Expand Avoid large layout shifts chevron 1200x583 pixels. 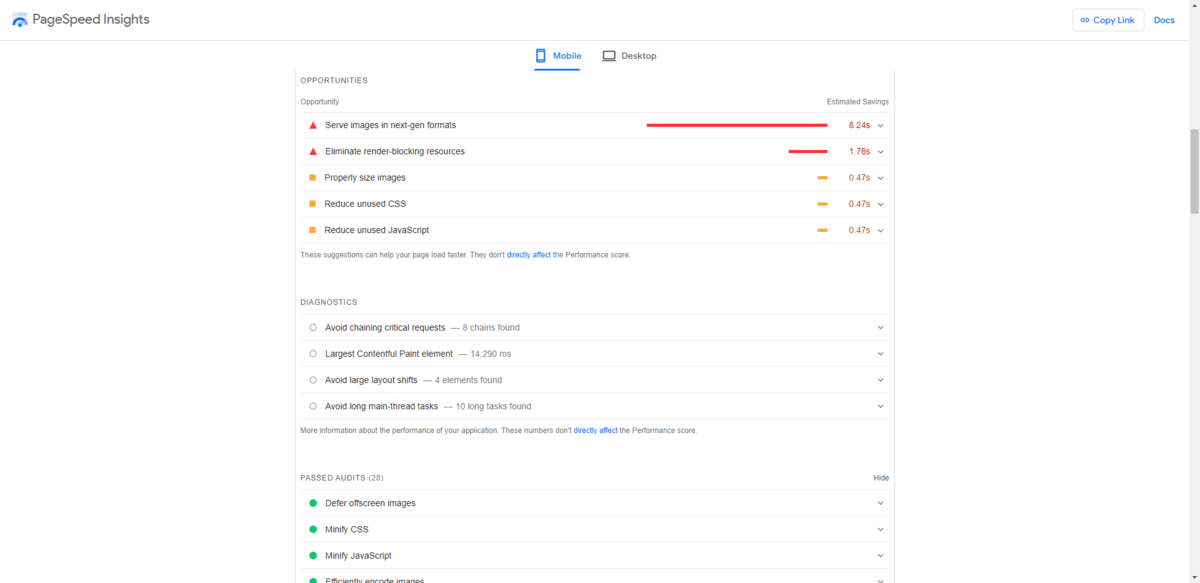[881, 380]
